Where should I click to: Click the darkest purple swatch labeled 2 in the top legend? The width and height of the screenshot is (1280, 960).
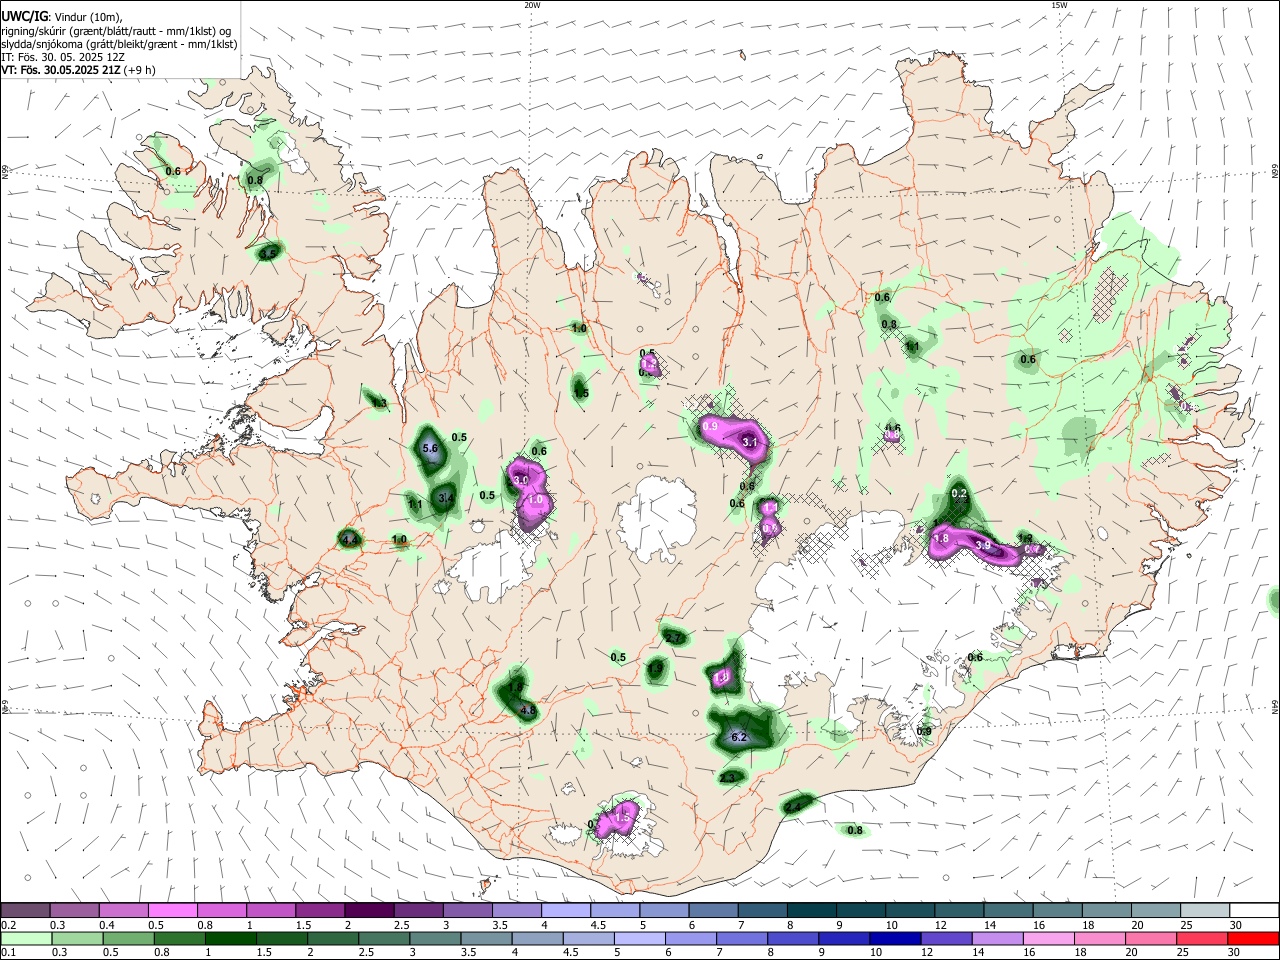click(x=368, y=910)
